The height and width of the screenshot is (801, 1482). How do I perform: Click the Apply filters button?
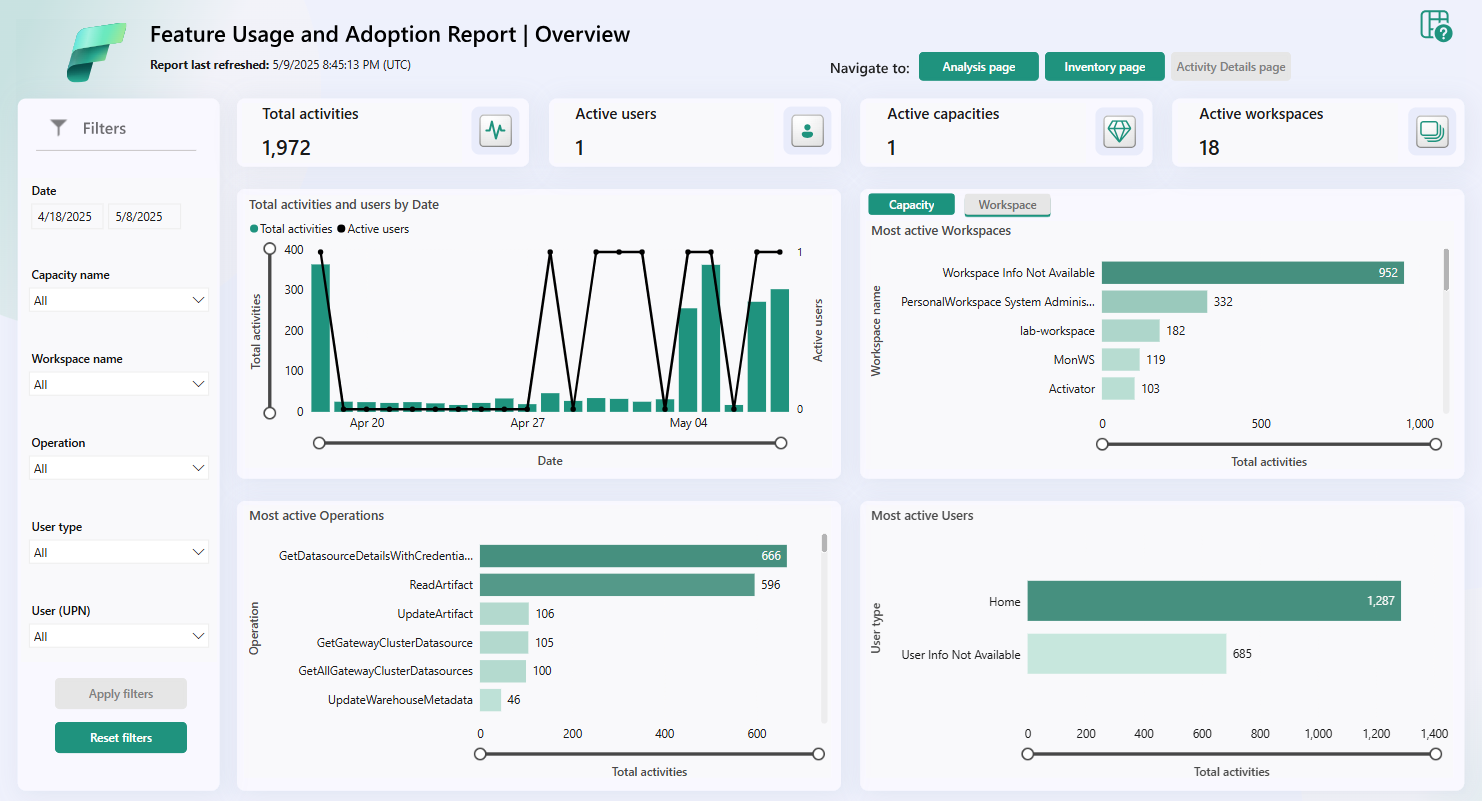point(120,693)
